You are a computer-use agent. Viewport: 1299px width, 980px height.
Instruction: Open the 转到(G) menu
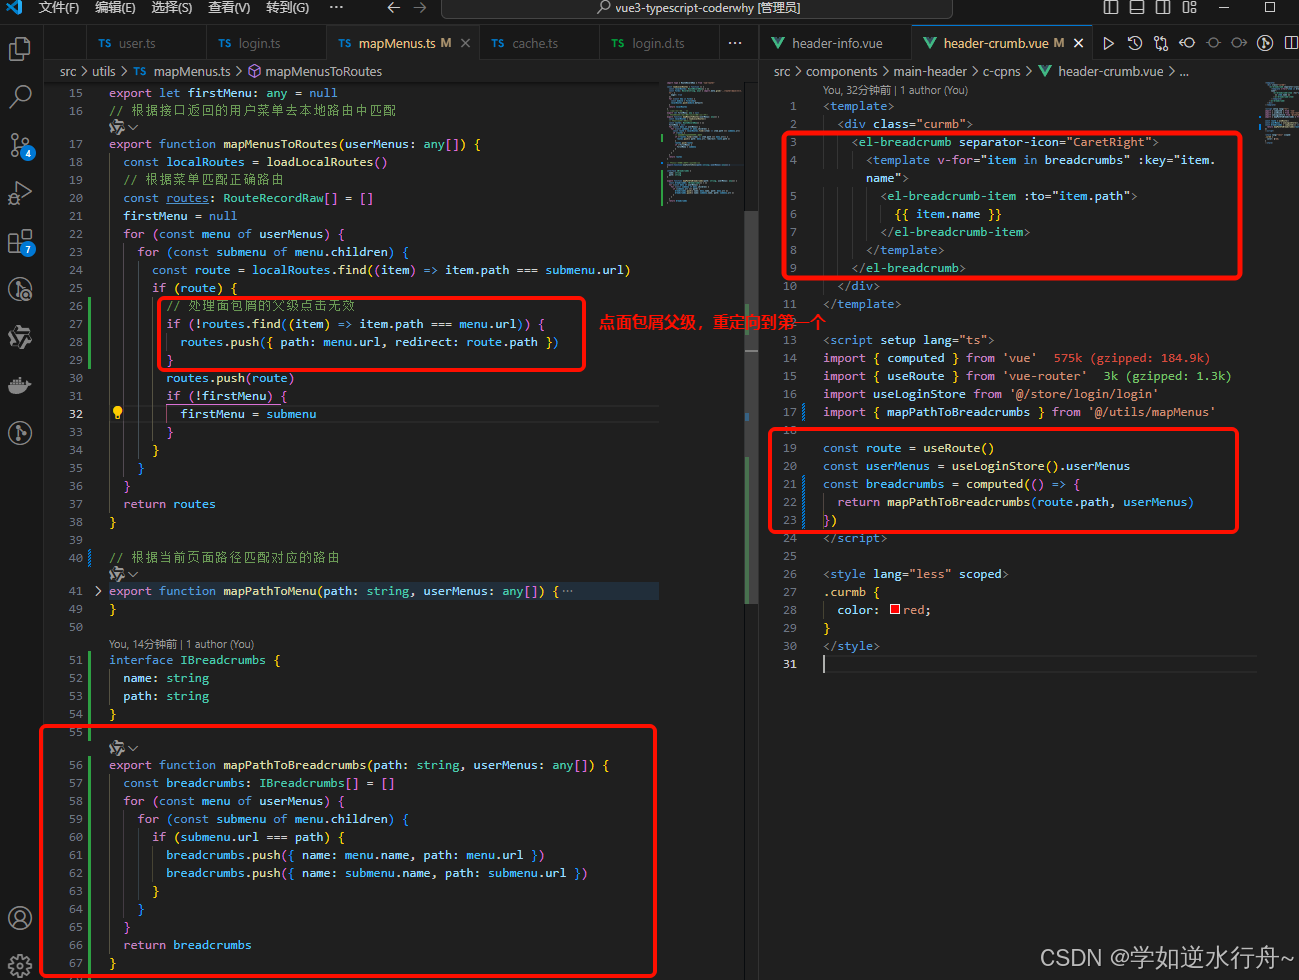click(x=288, y=7)
